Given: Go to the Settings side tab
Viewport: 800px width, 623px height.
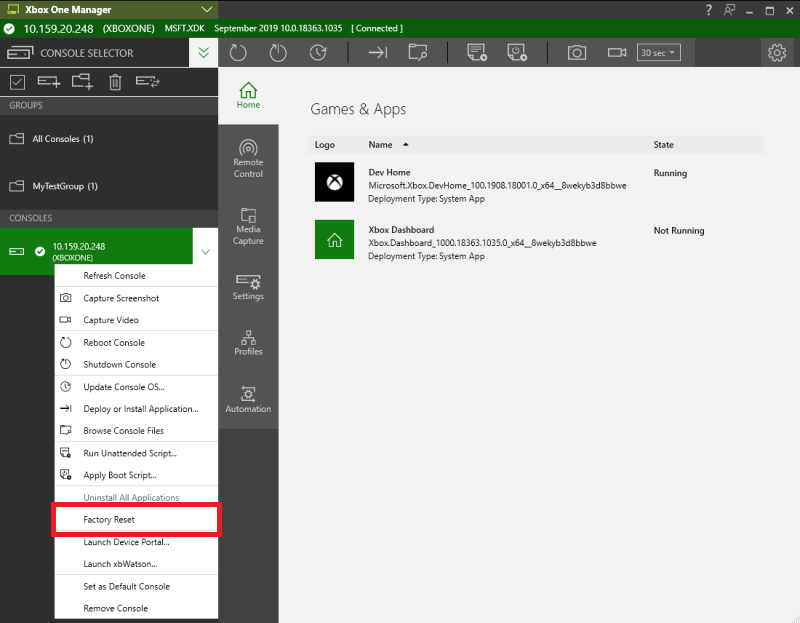Looking at the screenshot, I should [248, 288].
